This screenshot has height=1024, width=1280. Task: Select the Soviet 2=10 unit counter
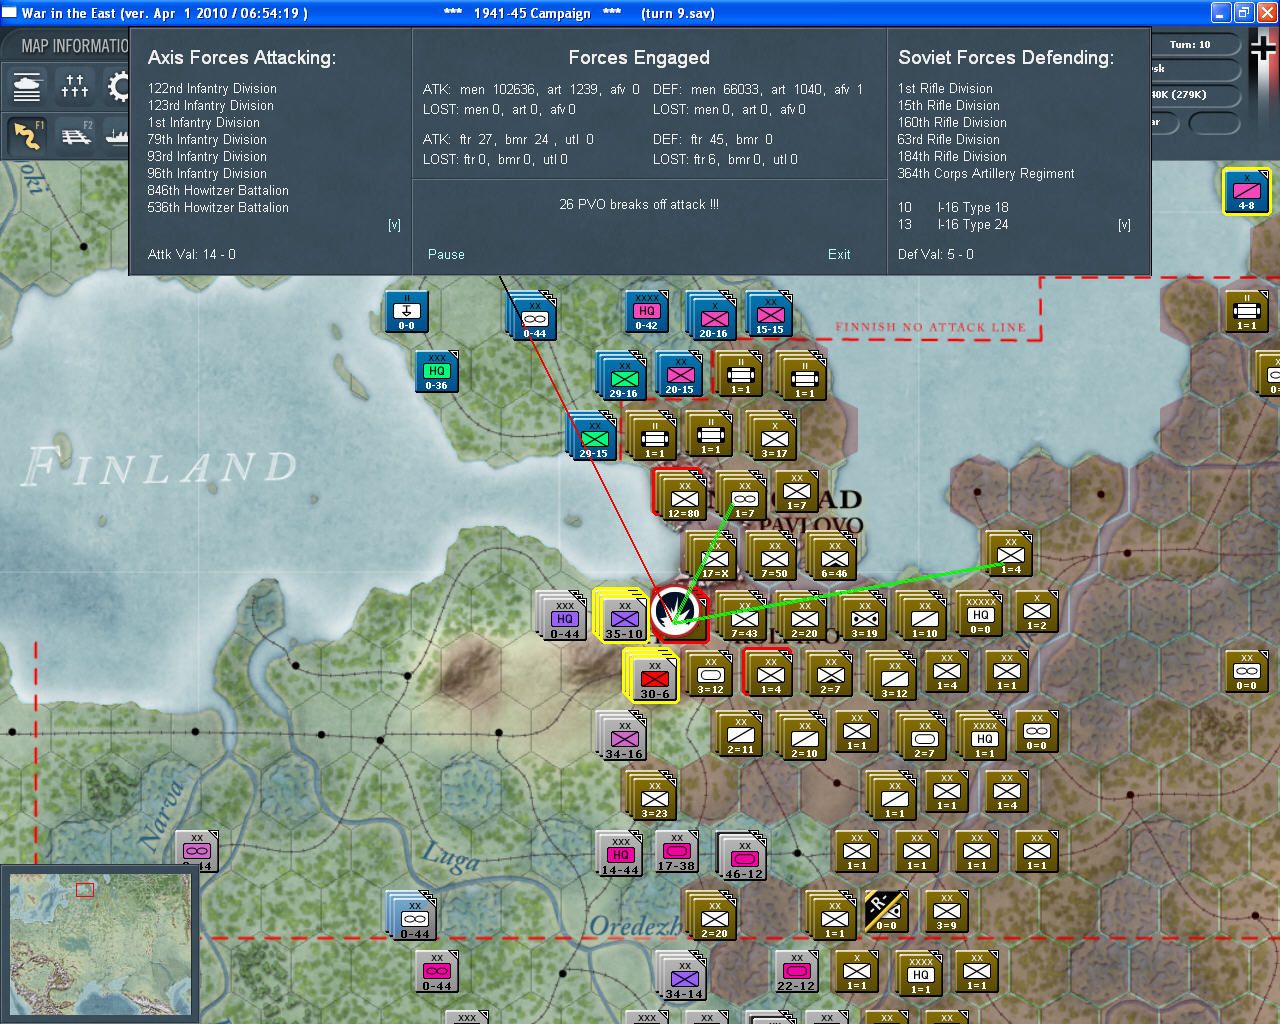coord(803,738)
